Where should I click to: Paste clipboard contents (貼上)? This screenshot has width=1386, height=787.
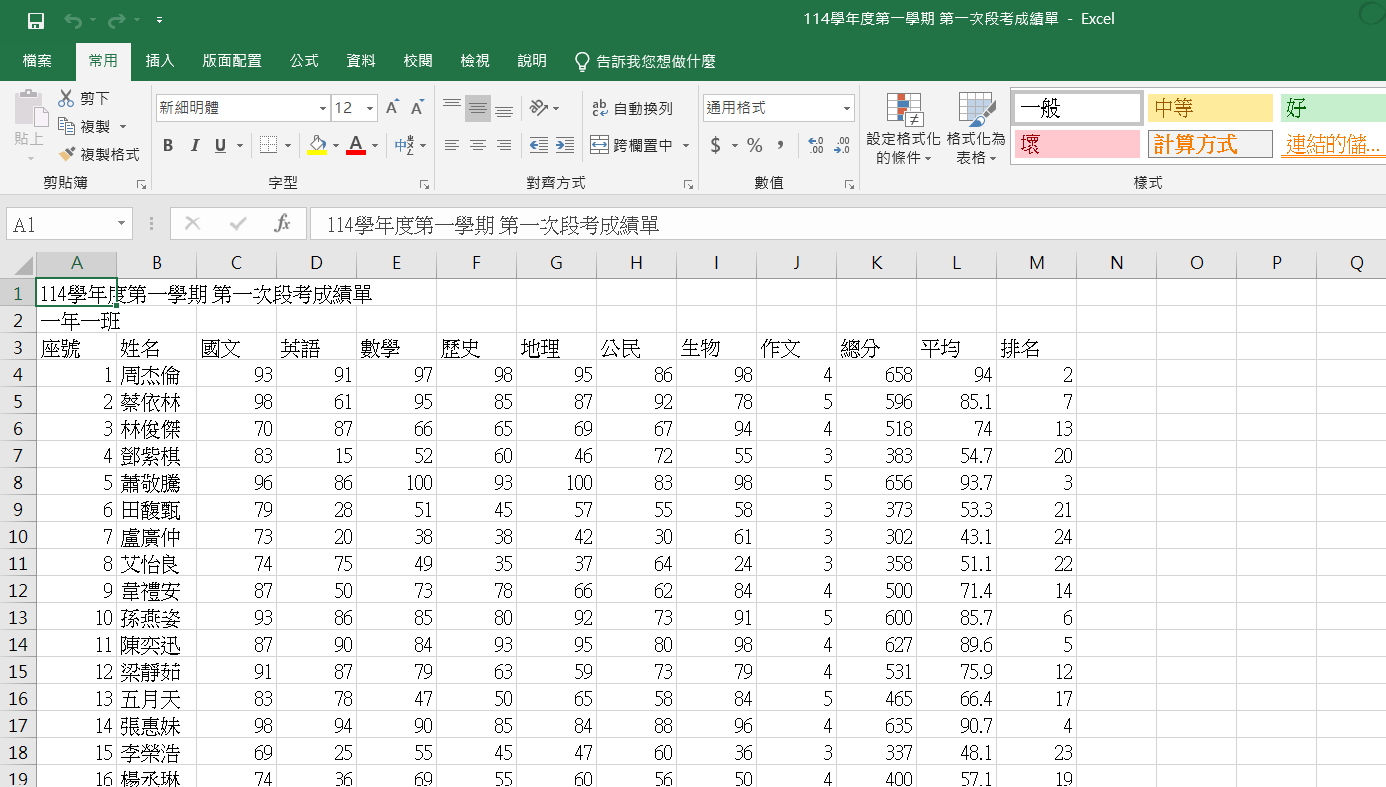click(x=29, y=126)
